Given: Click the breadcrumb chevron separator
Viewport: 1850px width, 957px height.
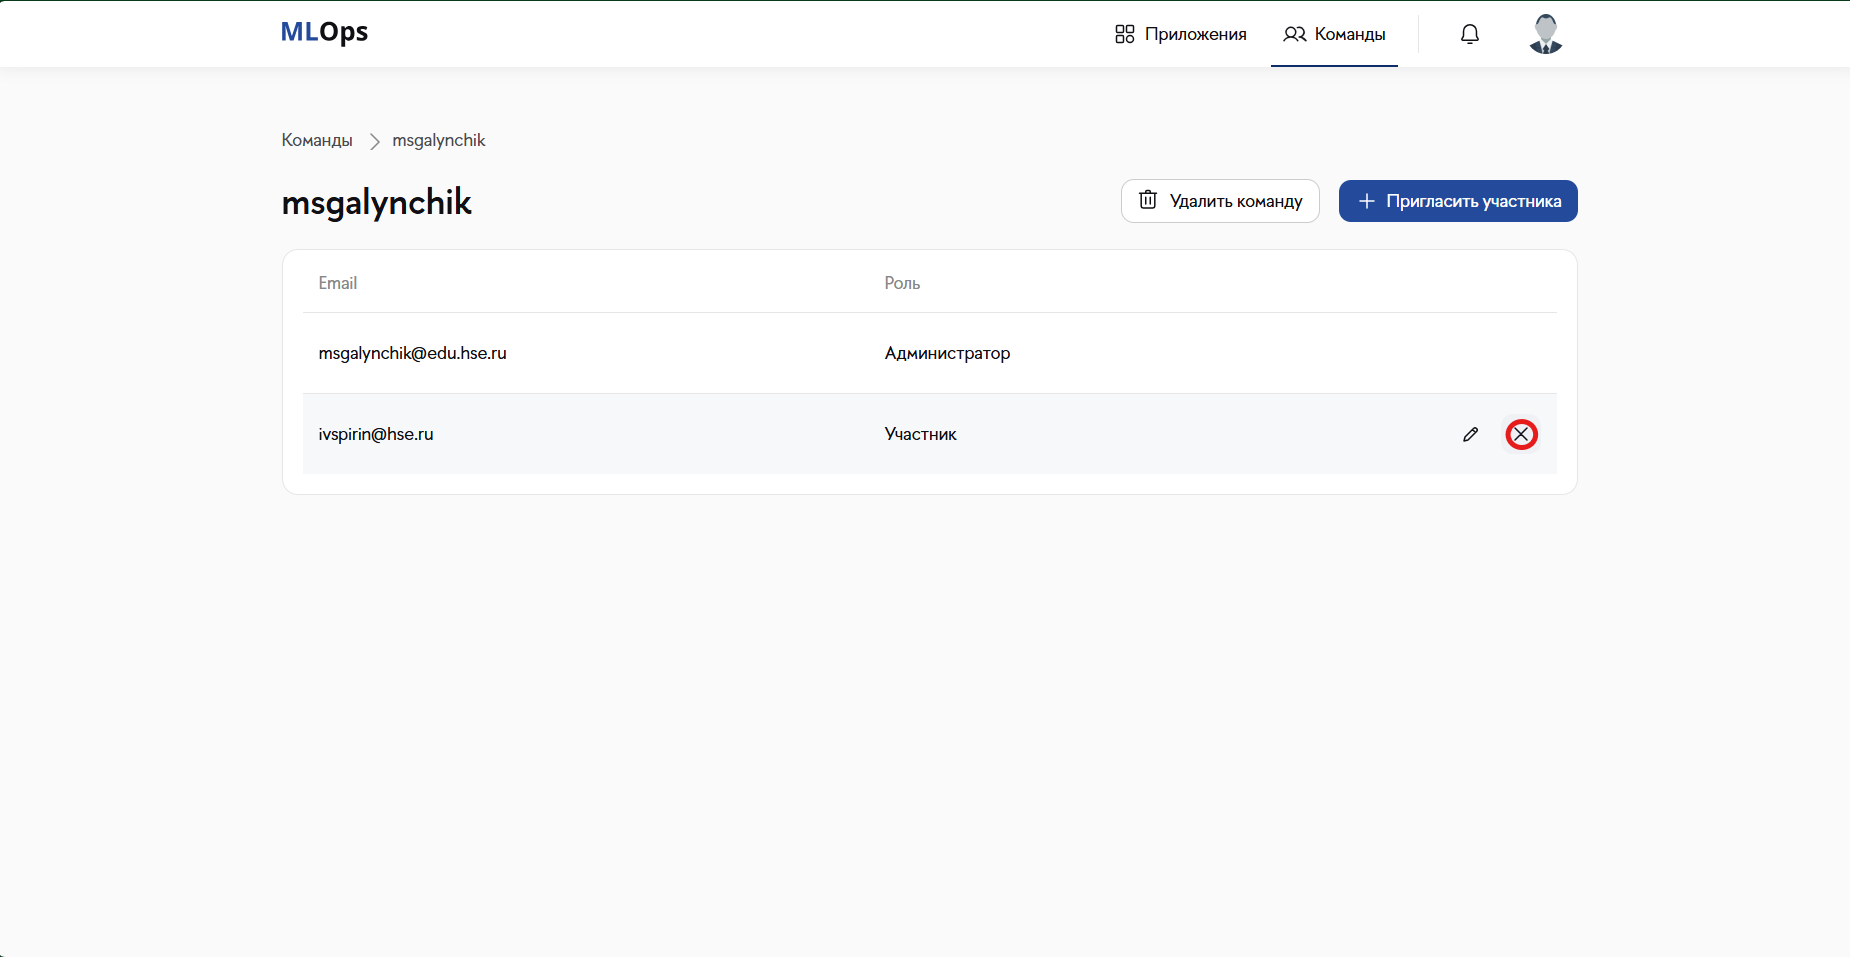Looking at the screenshot, I should point(374,141).
